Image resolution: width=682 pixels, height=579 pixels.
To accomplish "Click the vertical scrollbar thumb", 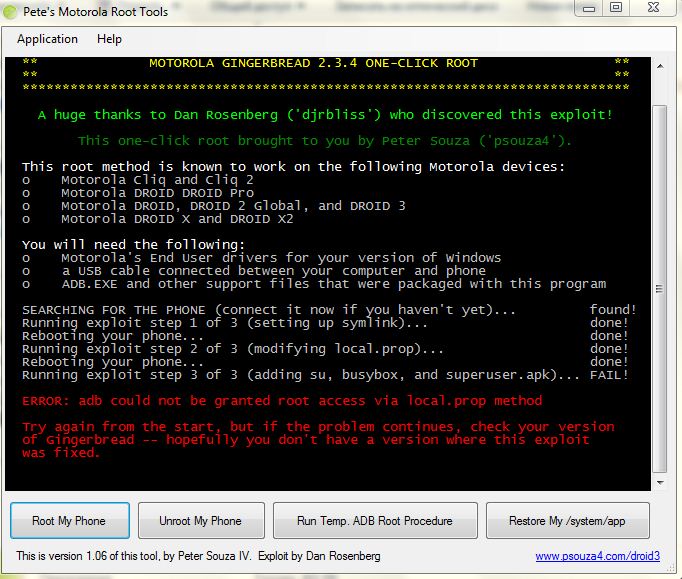I will pos(660,289).
